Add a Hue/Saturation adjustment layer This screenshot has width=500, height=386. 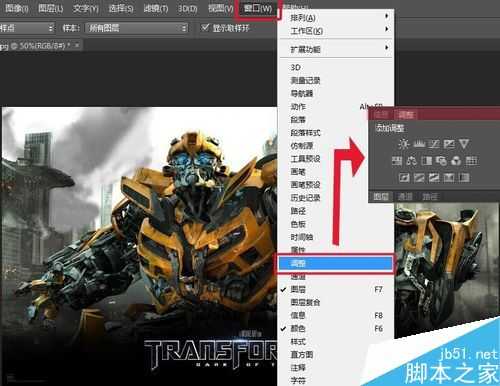click(x=397, y=161)
